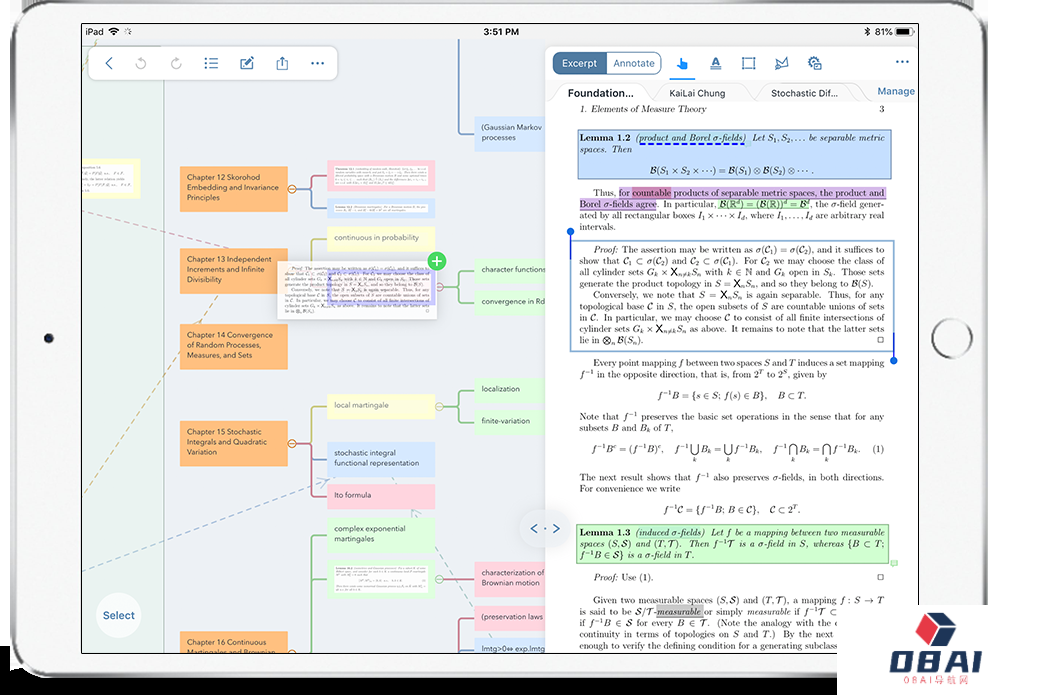Pick the lasso freeform selection tool
The height and width of the screenshot is (695, 1043).
pos(782,63)
